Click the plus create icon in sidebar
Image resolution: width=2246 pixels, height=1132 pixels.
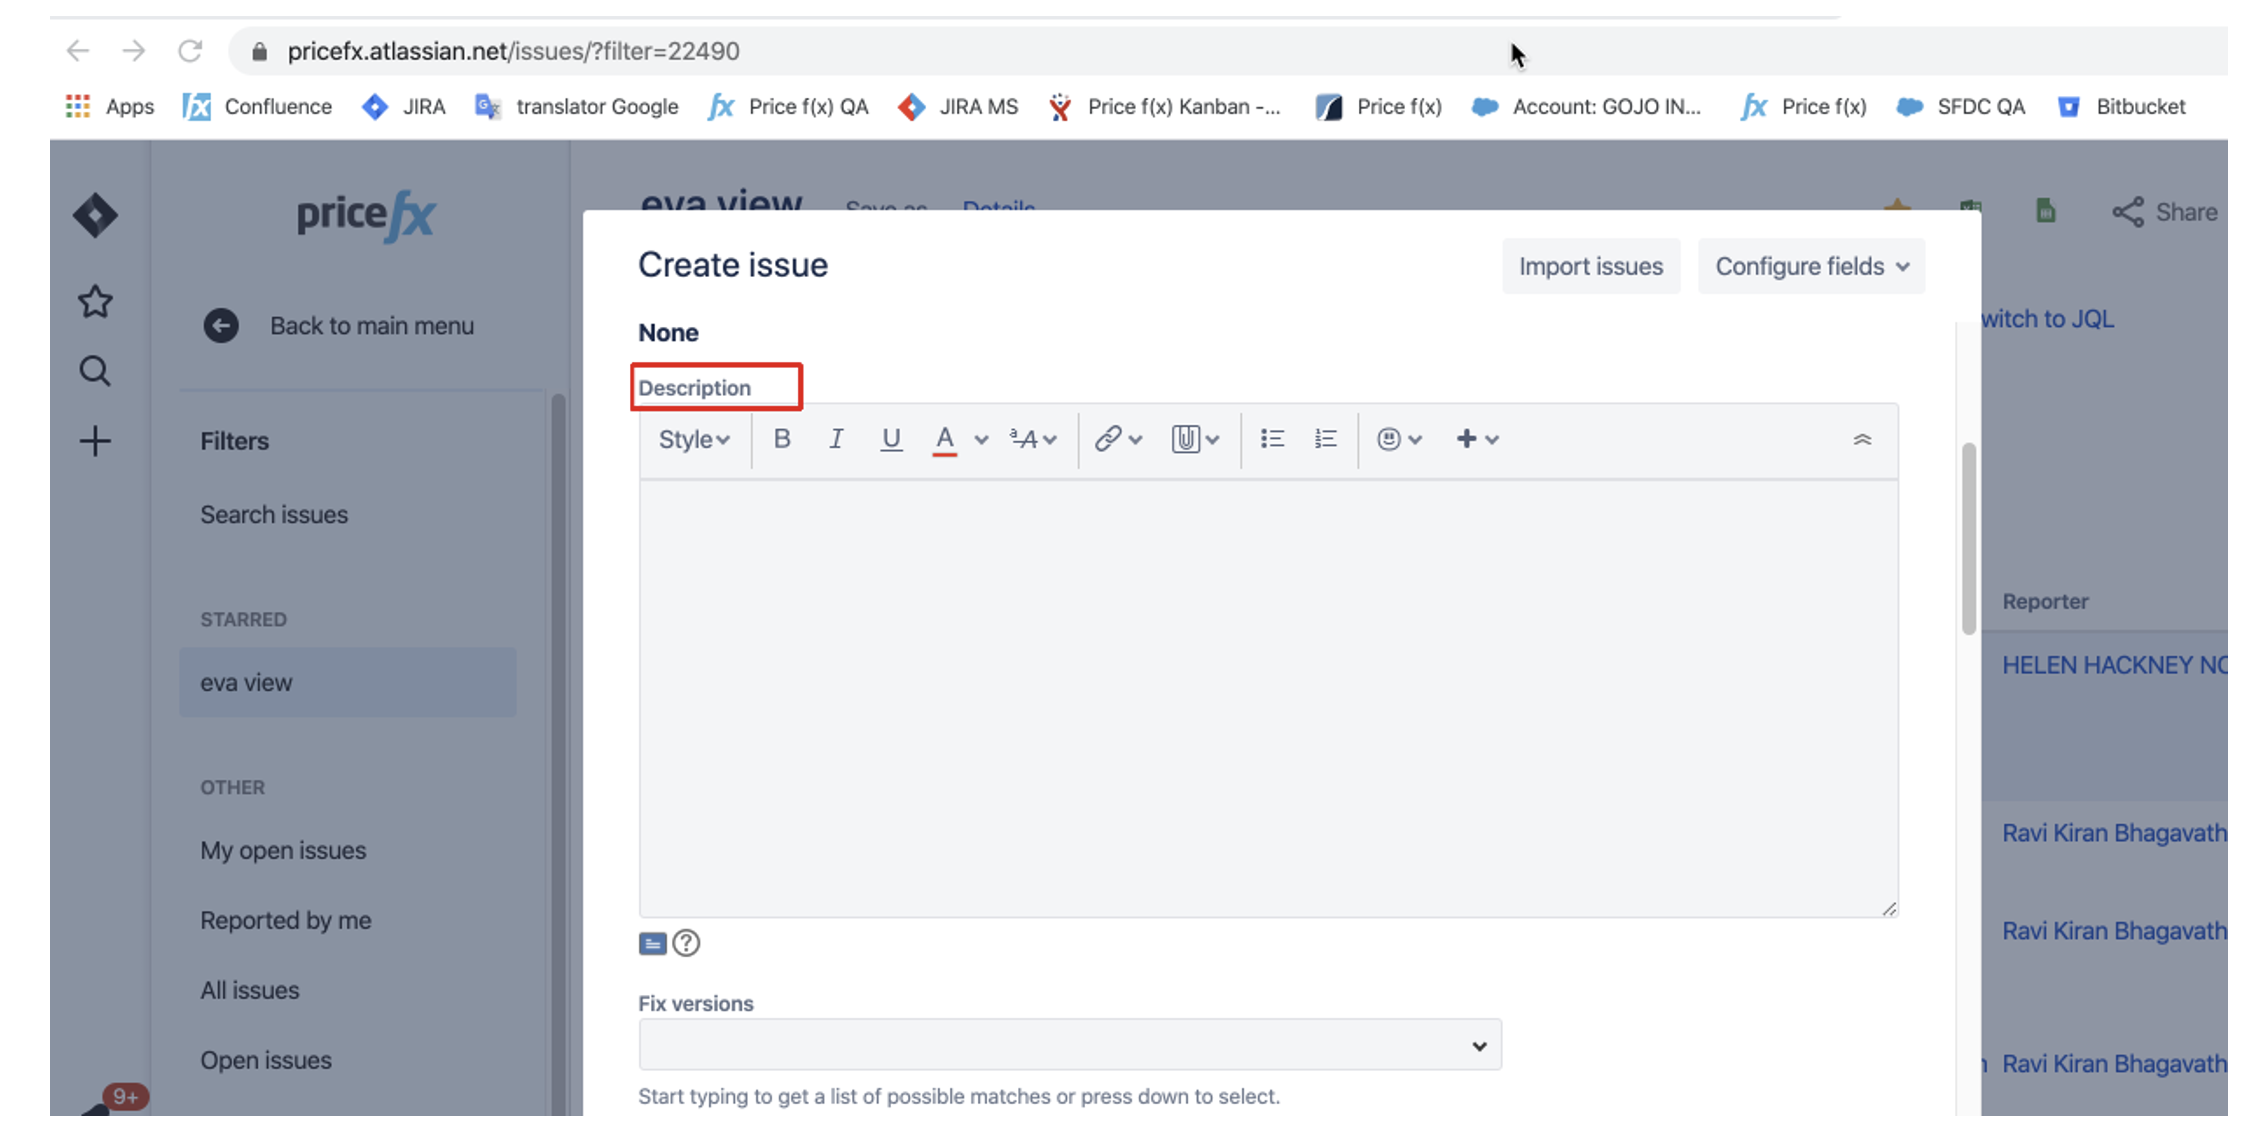[95, 441]
